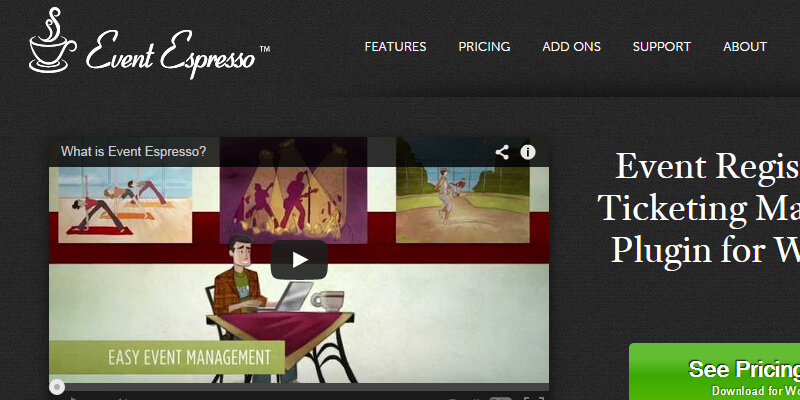Play the video with the center play button

pyautogui.click(x=299, y=260)
